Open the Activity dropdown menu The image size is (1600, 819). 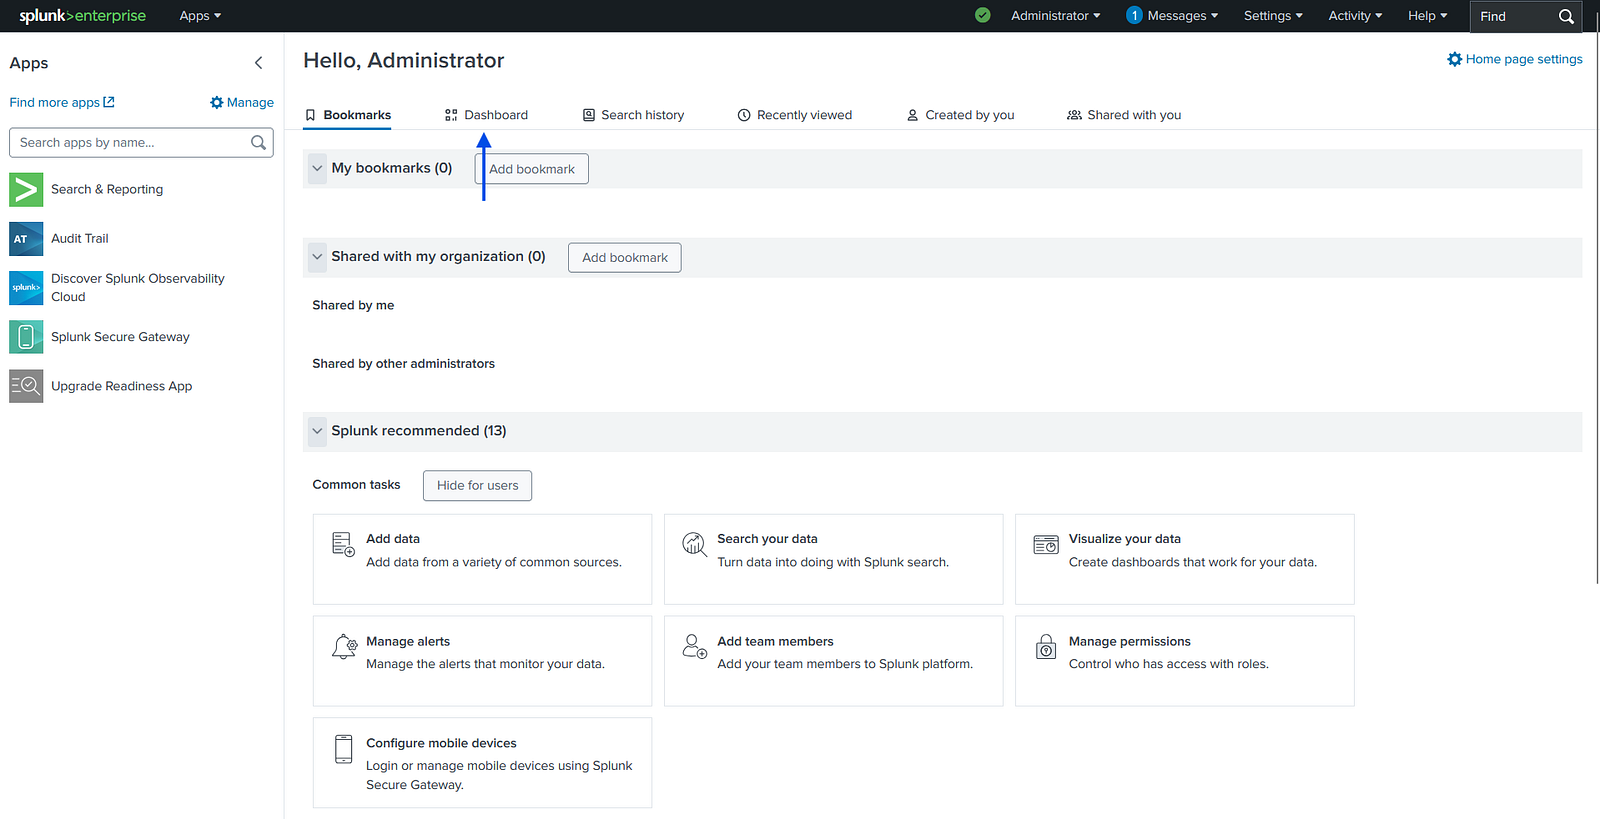(1355, 16)
